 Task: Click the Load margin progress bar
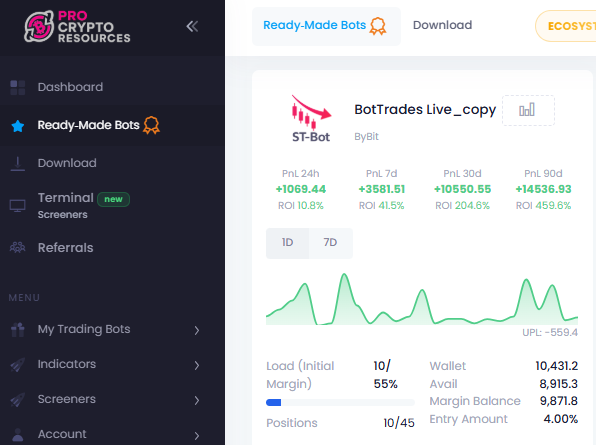pyautogui.click(x=340, y=403)
